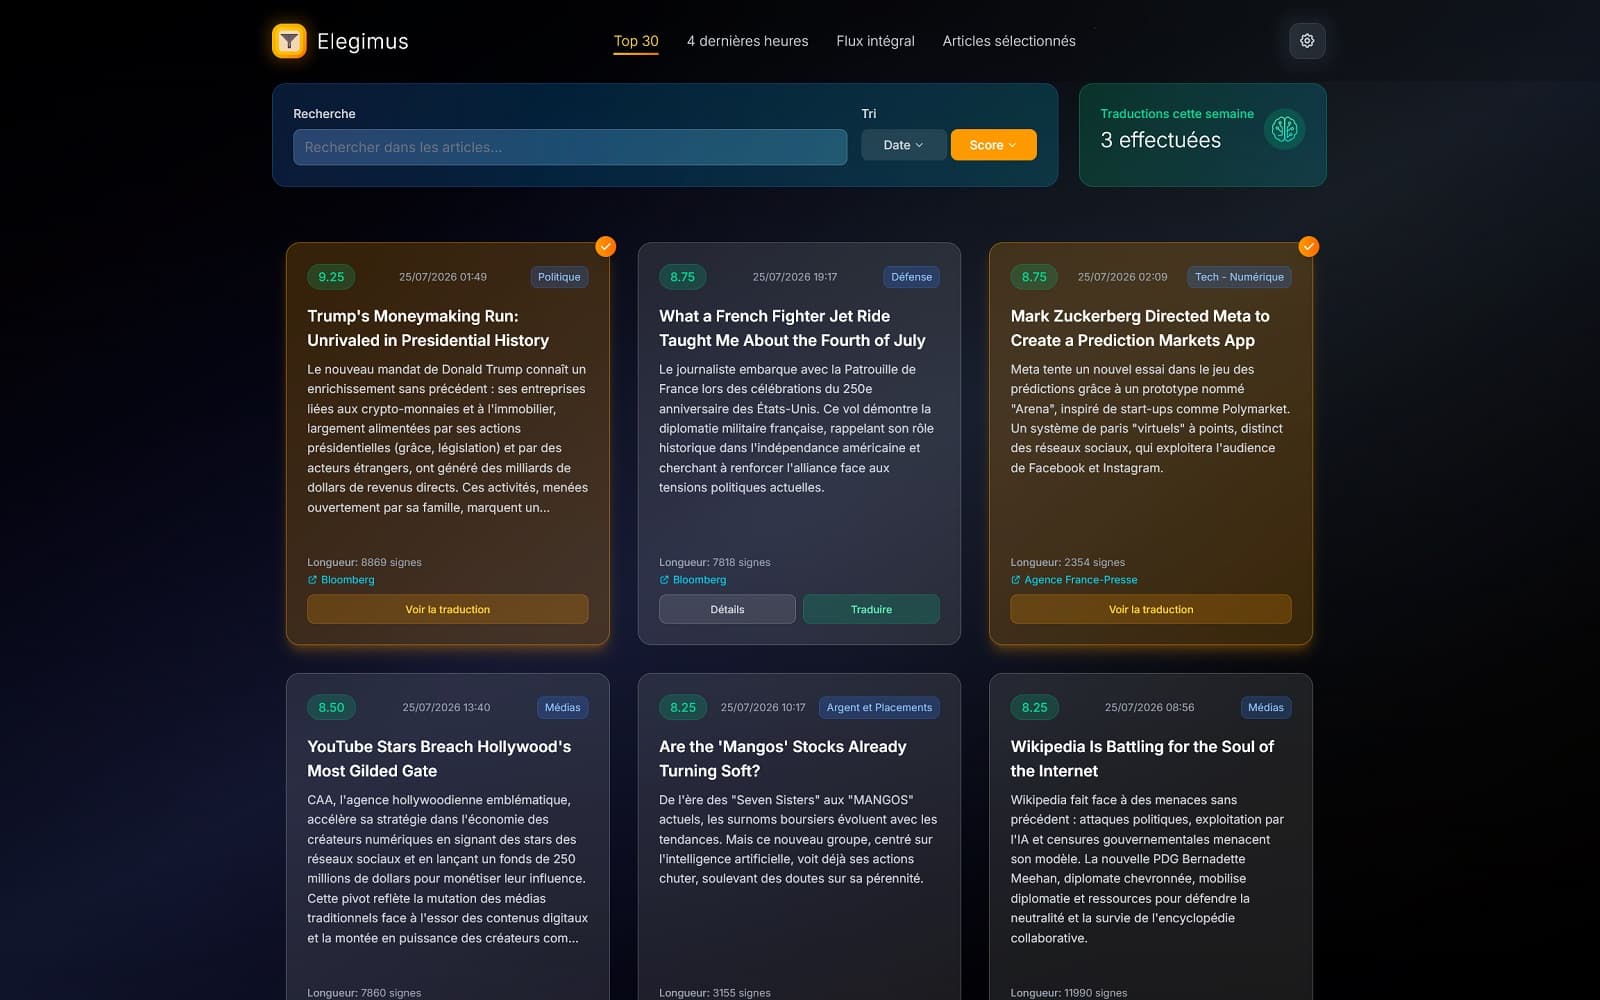Select the Tech - Numérique category tag
The image size is (1600, 1000).
(1239, 277)
